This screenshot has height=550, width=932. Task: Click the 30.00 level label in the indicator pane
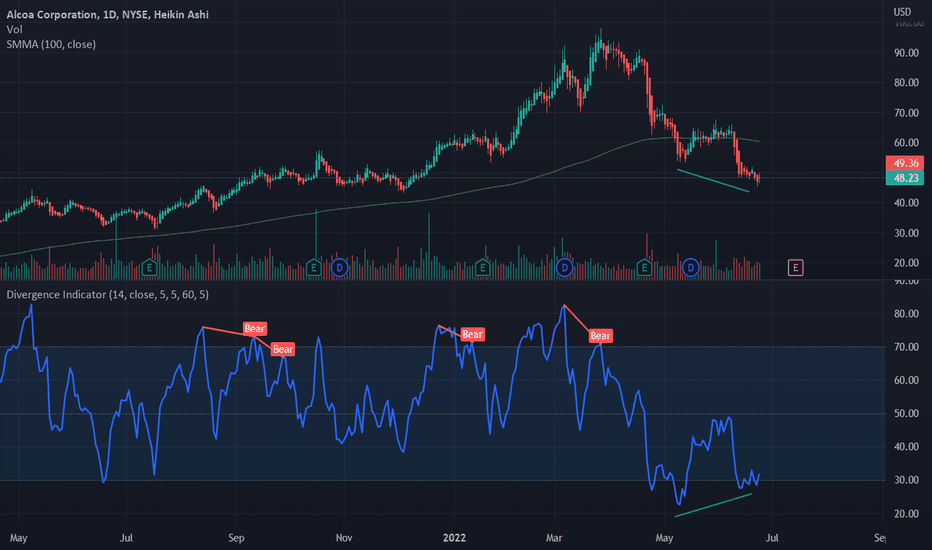pyautogui.click(x=906, y=480)
